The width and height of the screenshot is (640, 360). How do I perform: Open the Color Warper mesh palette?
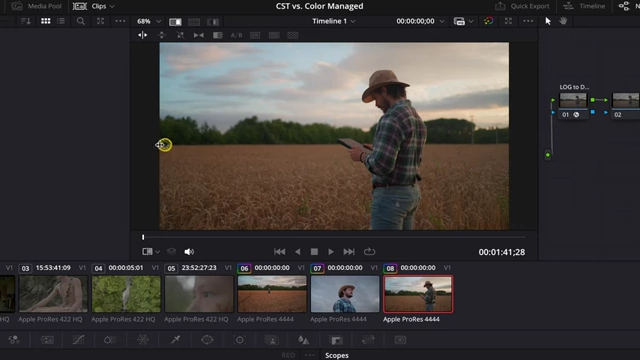click(x=143, y=340)
